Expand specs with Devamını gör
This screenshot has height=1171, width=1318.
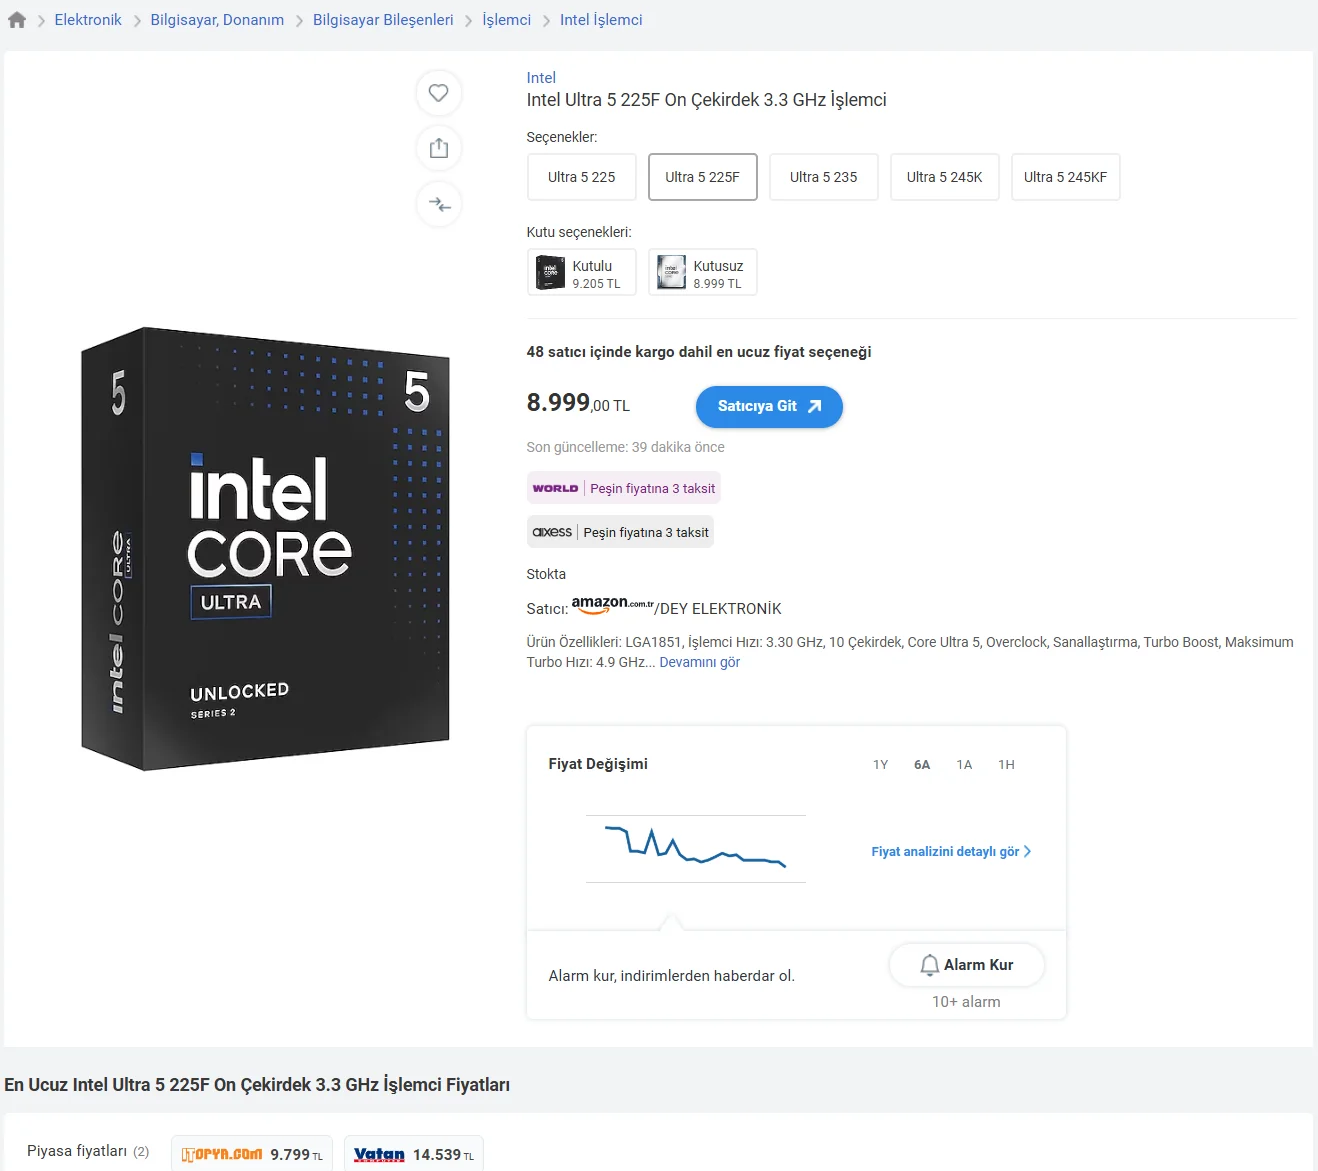699,662
